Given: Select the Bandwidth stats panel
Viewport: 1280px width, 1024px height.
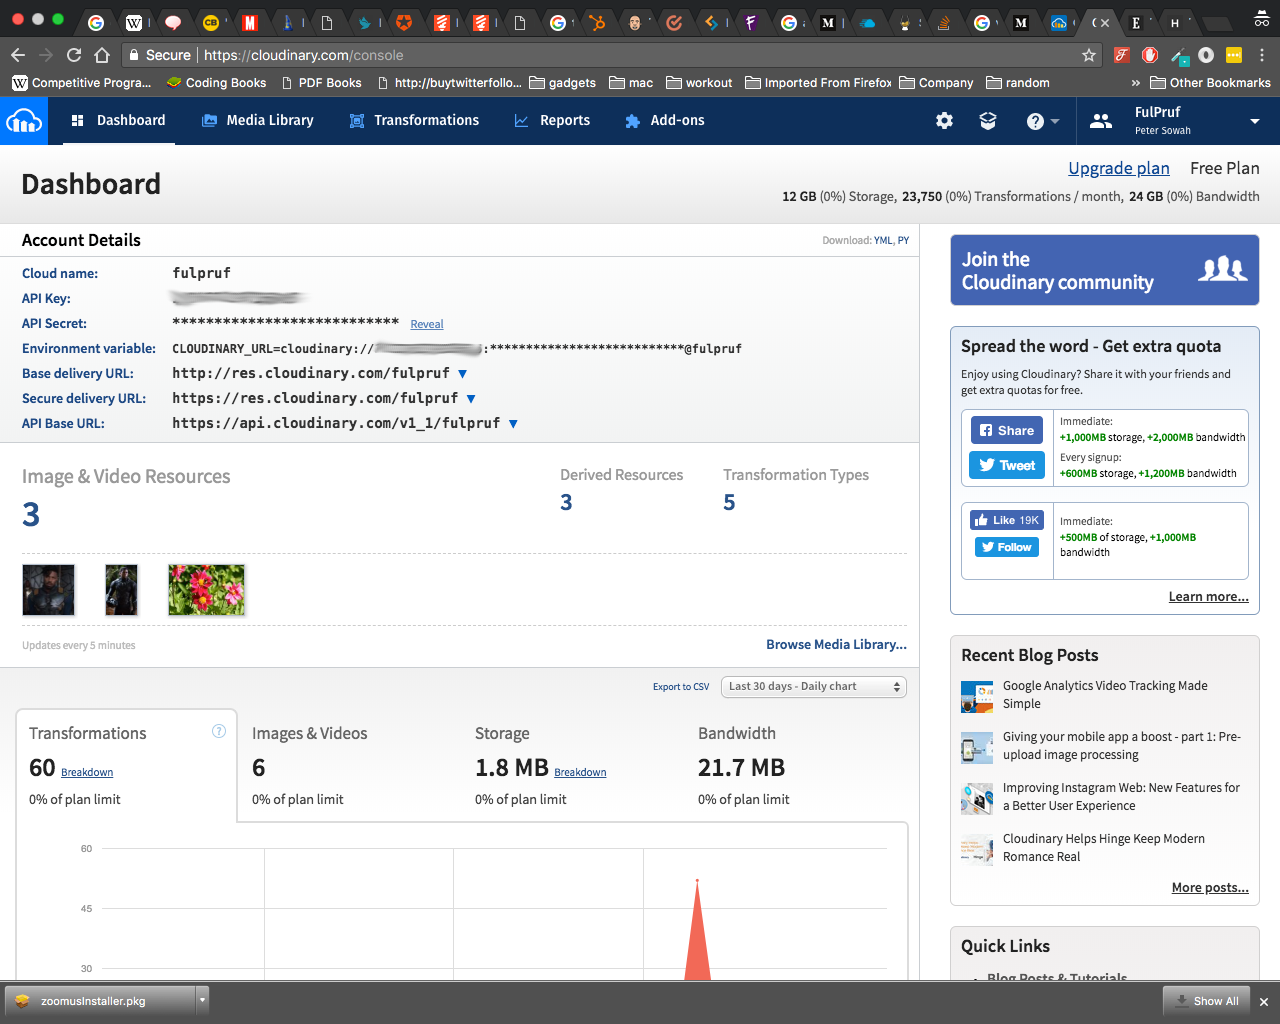Looking at the screenshot, I should [795, 766].
